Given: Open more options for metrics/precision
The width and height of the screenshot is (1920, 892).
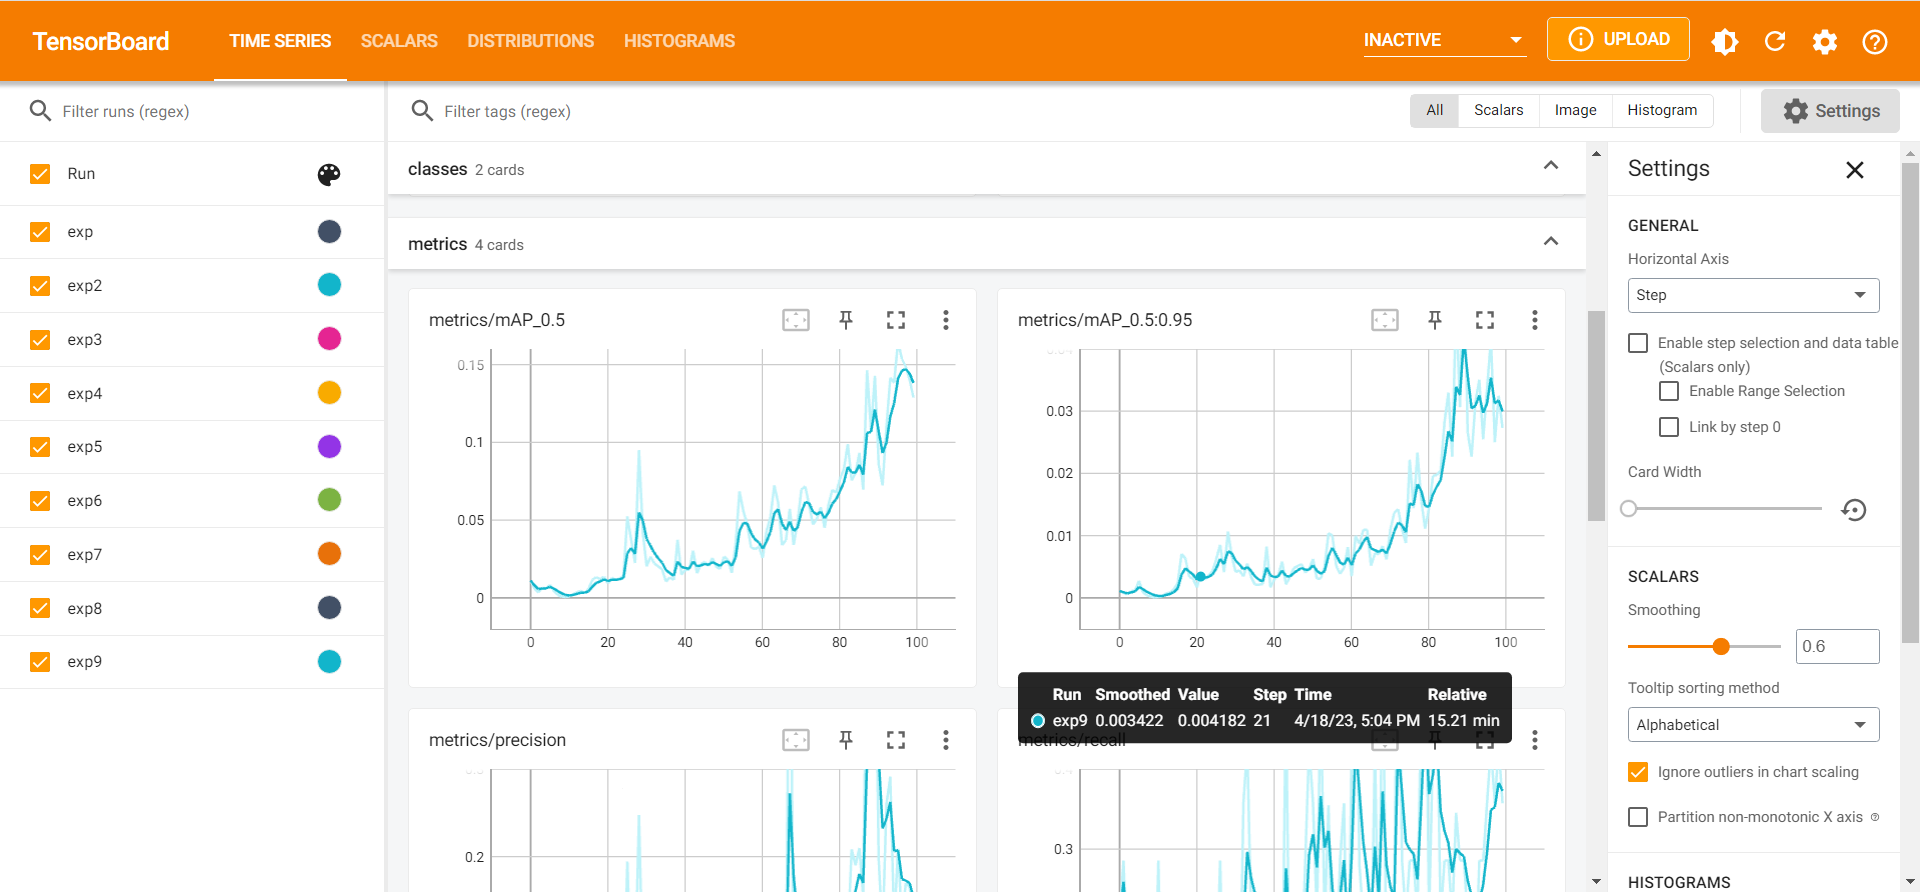Looking at the screenshot, I should click(x=946, y=740).
